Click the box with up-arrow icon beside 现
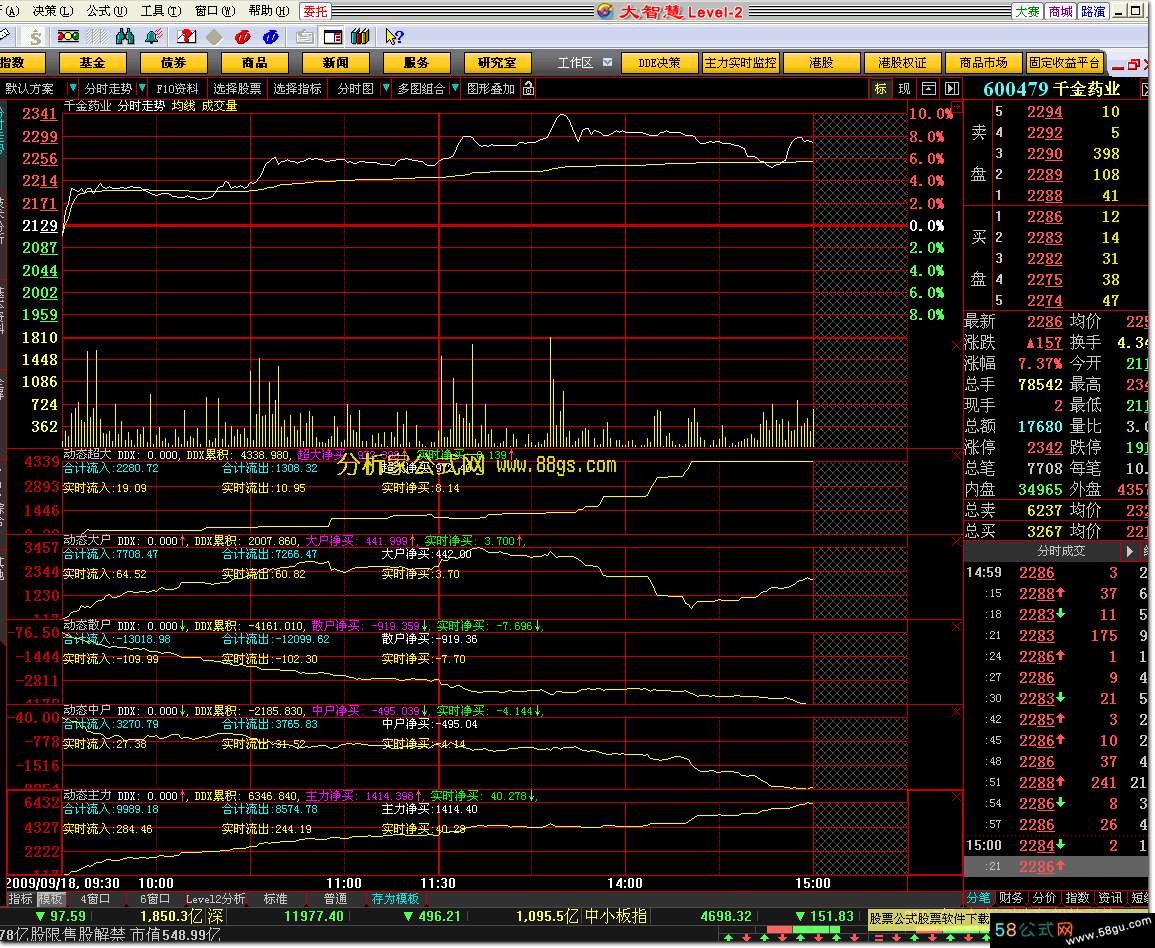The image size is (1155, 948). point(929,88)
